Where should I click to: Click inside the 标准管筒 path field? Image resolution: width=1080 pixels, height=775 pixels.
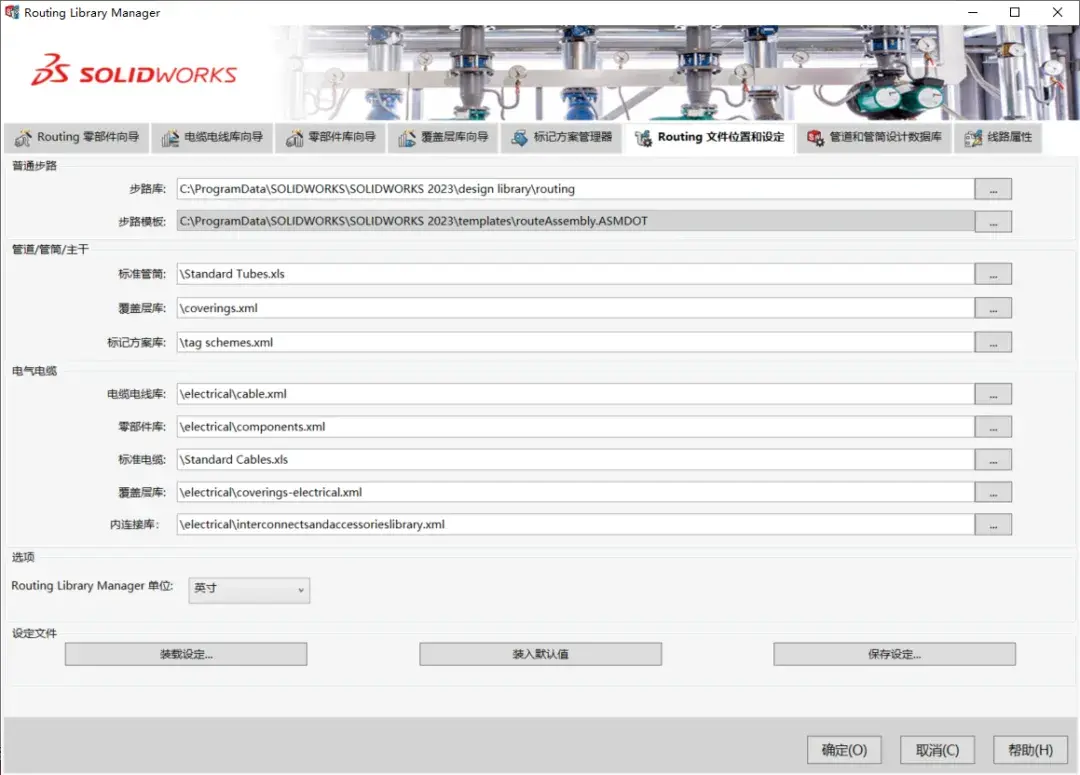coord(500,273)
